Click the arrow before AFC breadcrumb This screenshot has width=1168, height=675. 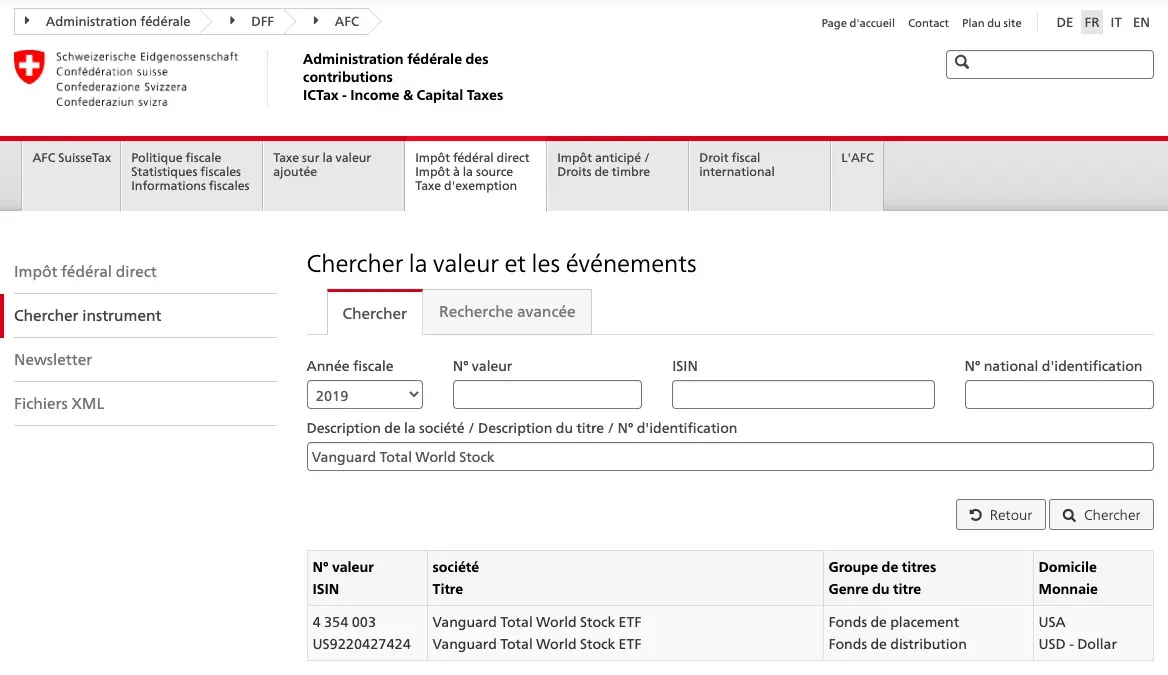pyautogui.click(x=316, y=21)
